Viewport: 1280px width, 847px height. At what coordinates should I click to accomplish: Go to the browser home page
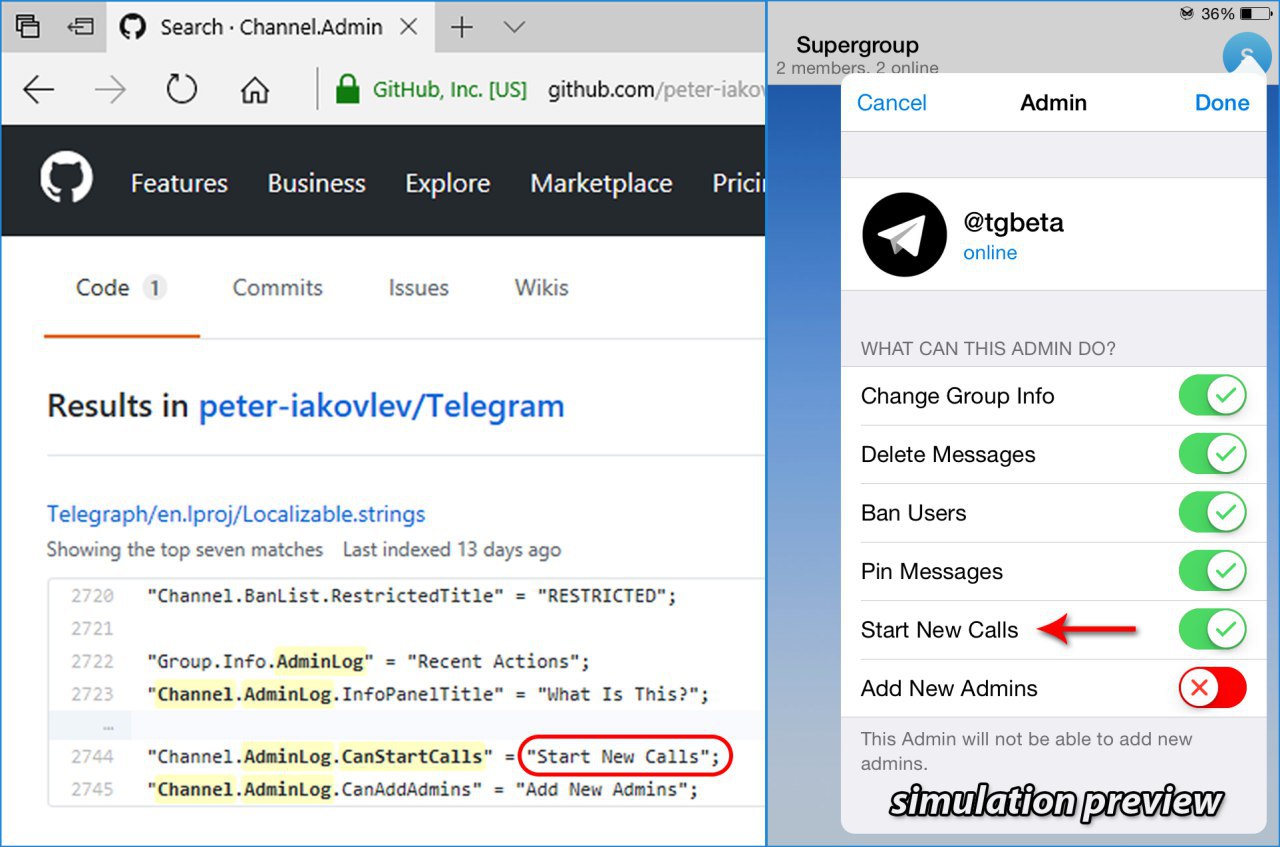tap(255, 90)
